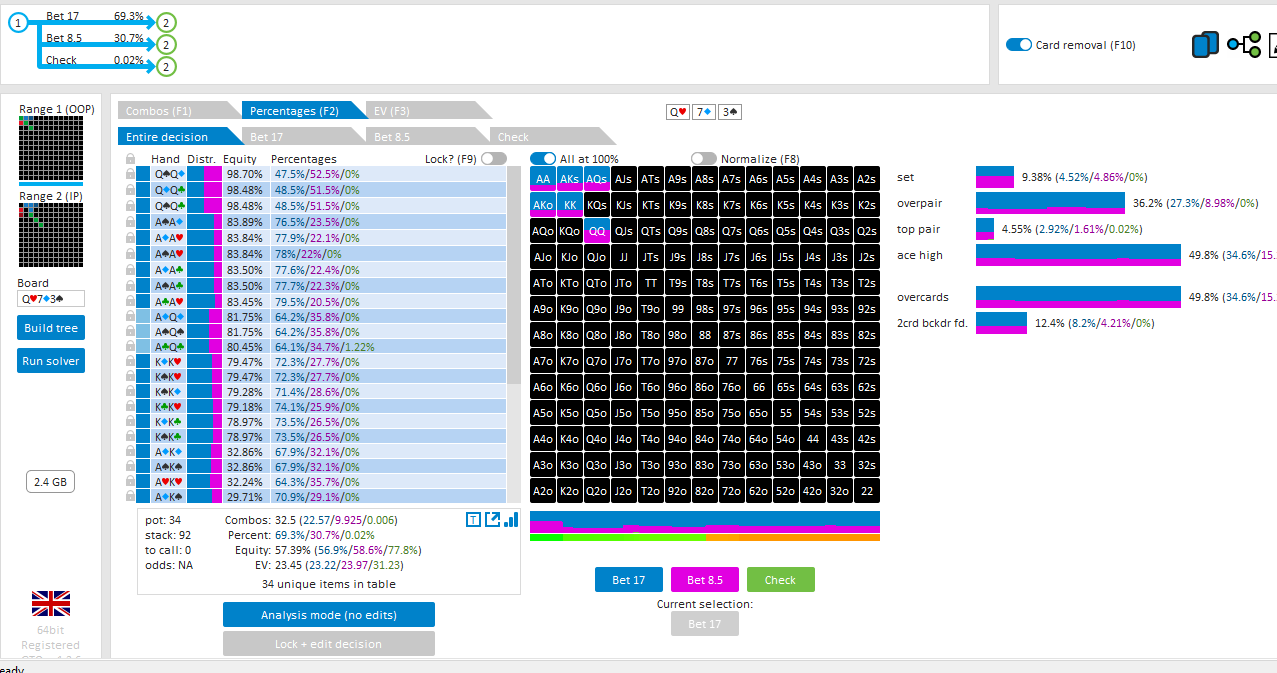Viewport: 1277px width, 673px height.
Task: Click the grey Bet 17 current selection button
Action: coord(705,624)
